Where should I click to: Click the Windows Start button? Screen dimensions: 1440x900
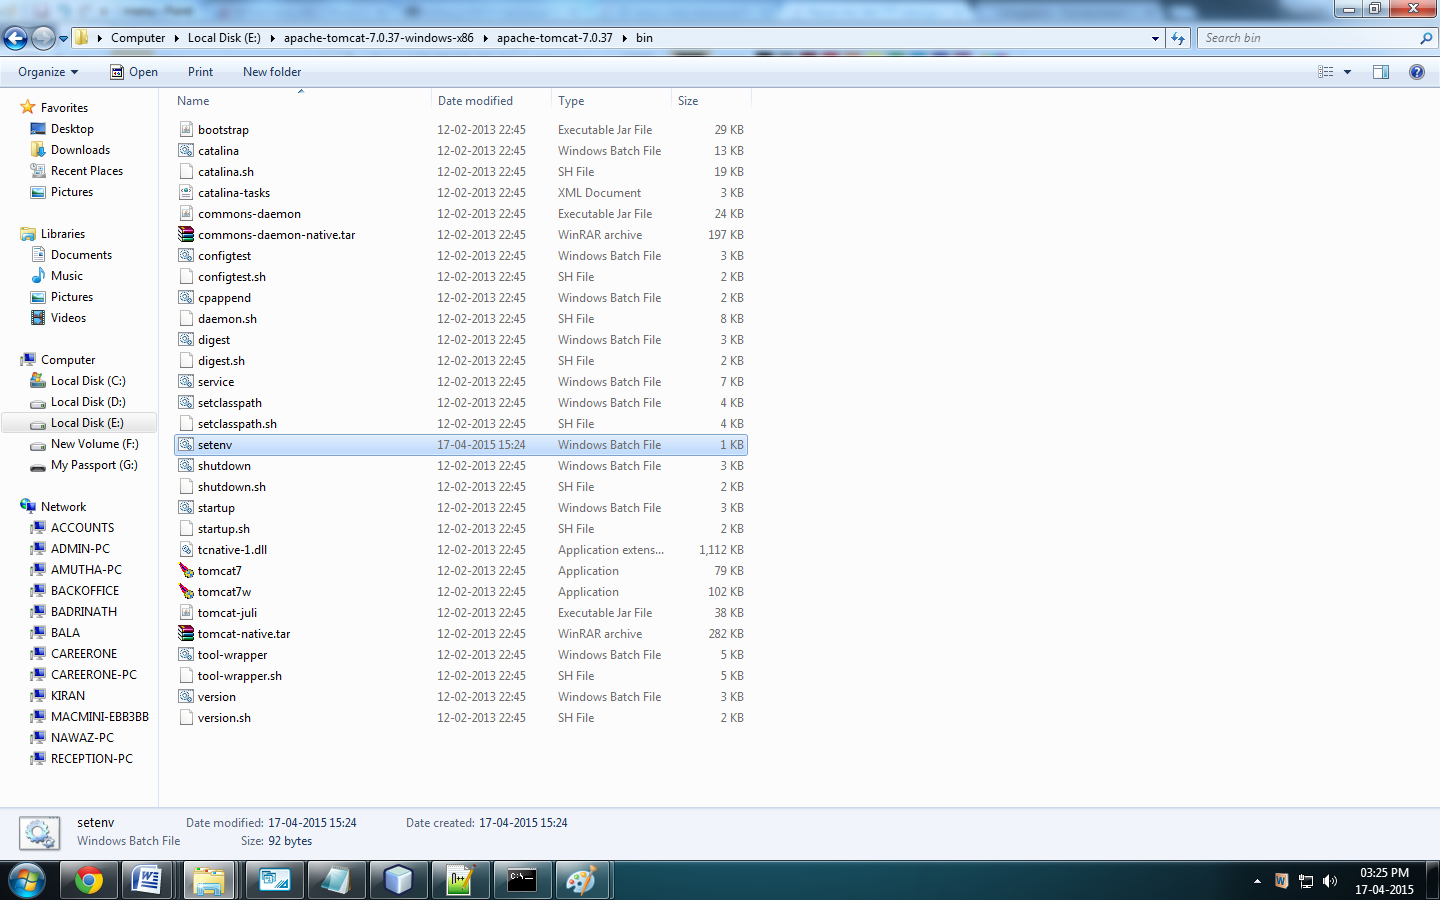26,881
